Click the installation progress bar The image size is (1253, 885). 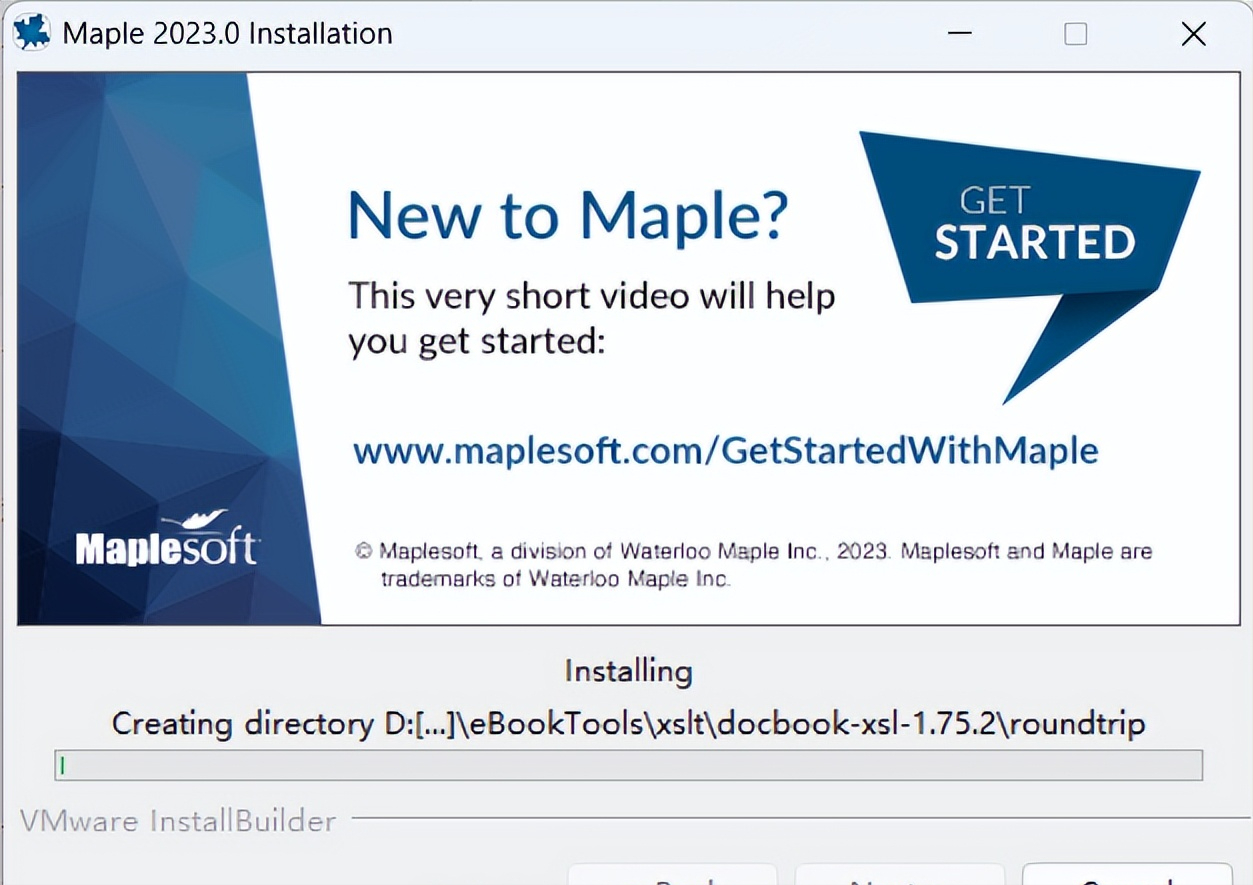click(x=628, y=766)
